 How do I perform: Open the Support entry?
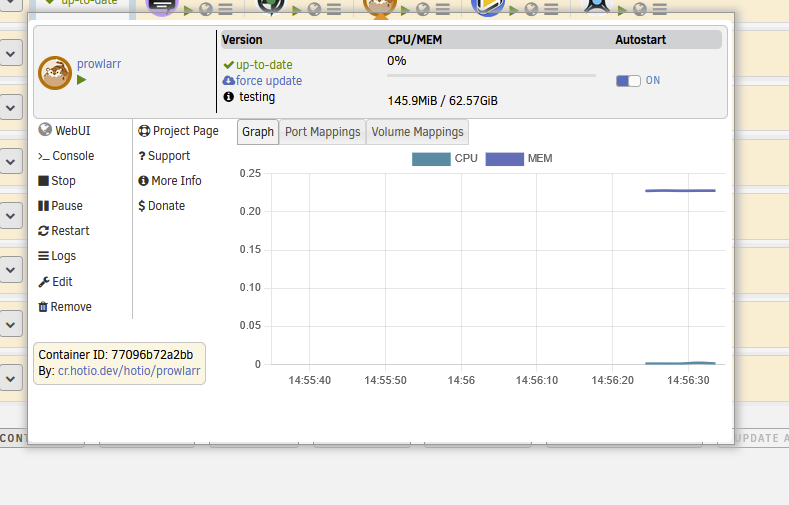165,156
